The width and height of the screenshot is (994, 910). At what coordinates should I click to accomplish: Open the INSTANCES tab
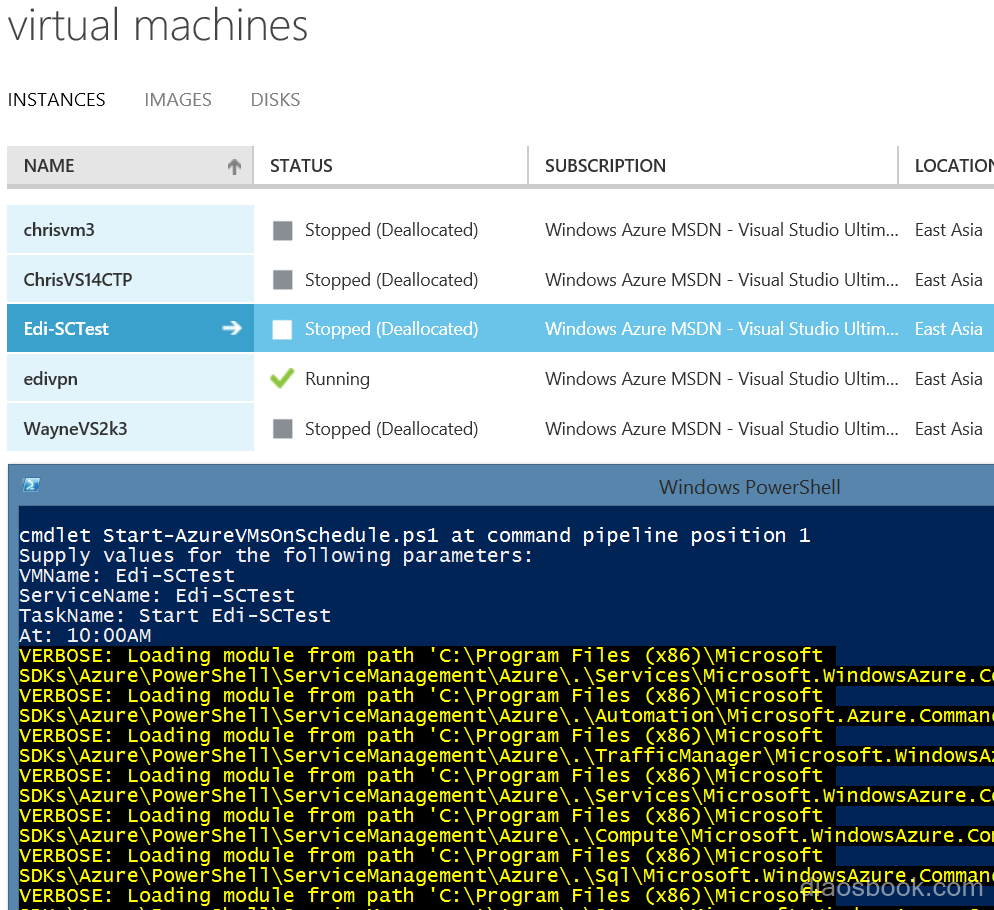tap(56, 100)
